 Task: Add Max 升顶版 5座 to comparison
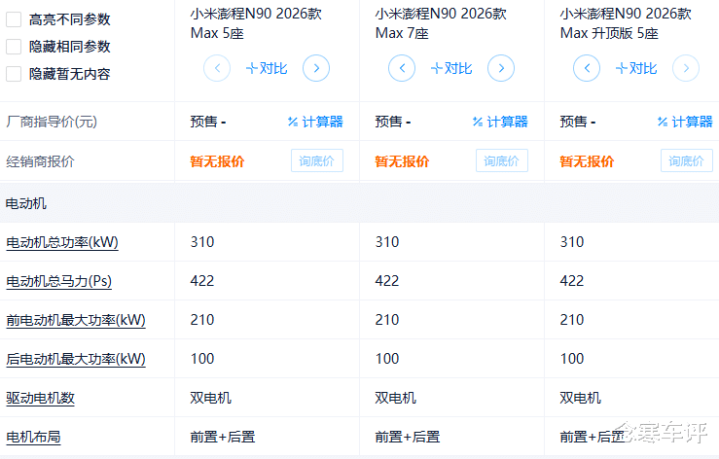[636, 68]
